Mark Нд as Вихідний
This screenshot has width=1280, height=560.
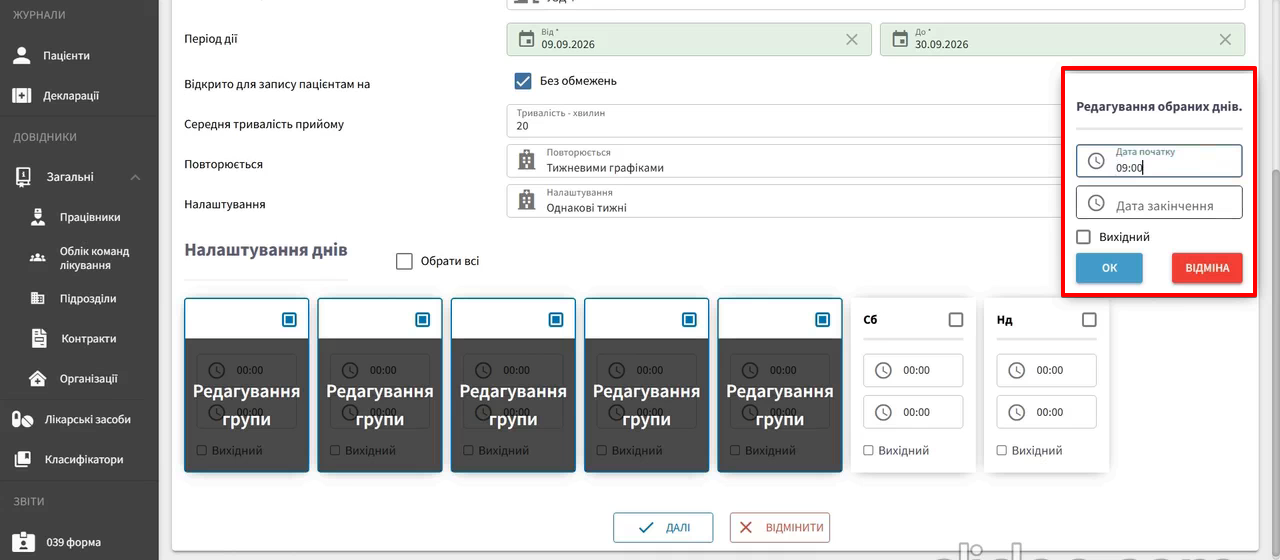tap(1002, 451)
